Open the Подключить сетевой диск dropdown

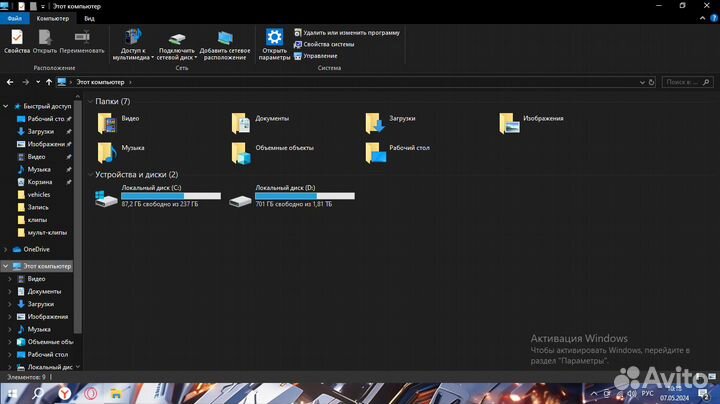pos(176,41)
